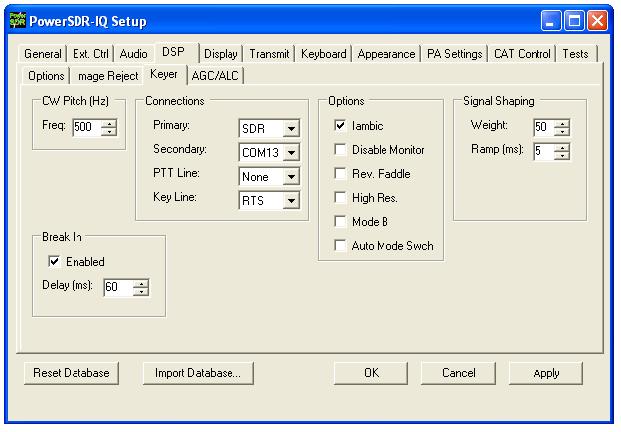Image resolution: width=621 pixels, height=432 pixels.
Task: Open the Keyboard tab
Action: click(x=324, y=54)
